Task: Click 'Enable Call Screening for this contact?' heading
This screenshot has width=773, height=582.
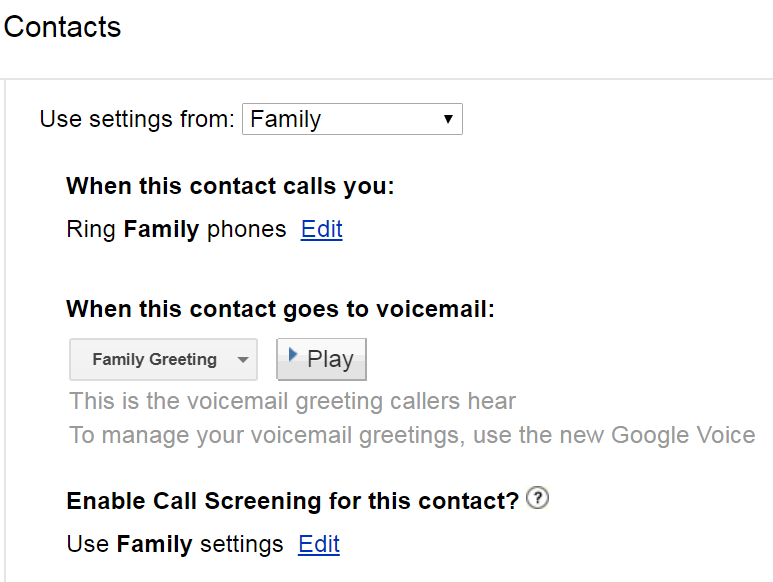Action: pyautogui.click(x=293, y=501)
